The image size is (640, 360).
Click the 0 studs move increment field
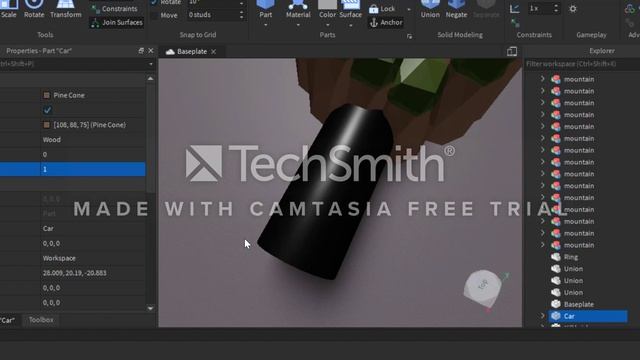pyautogui.click(x=211, y=15)
